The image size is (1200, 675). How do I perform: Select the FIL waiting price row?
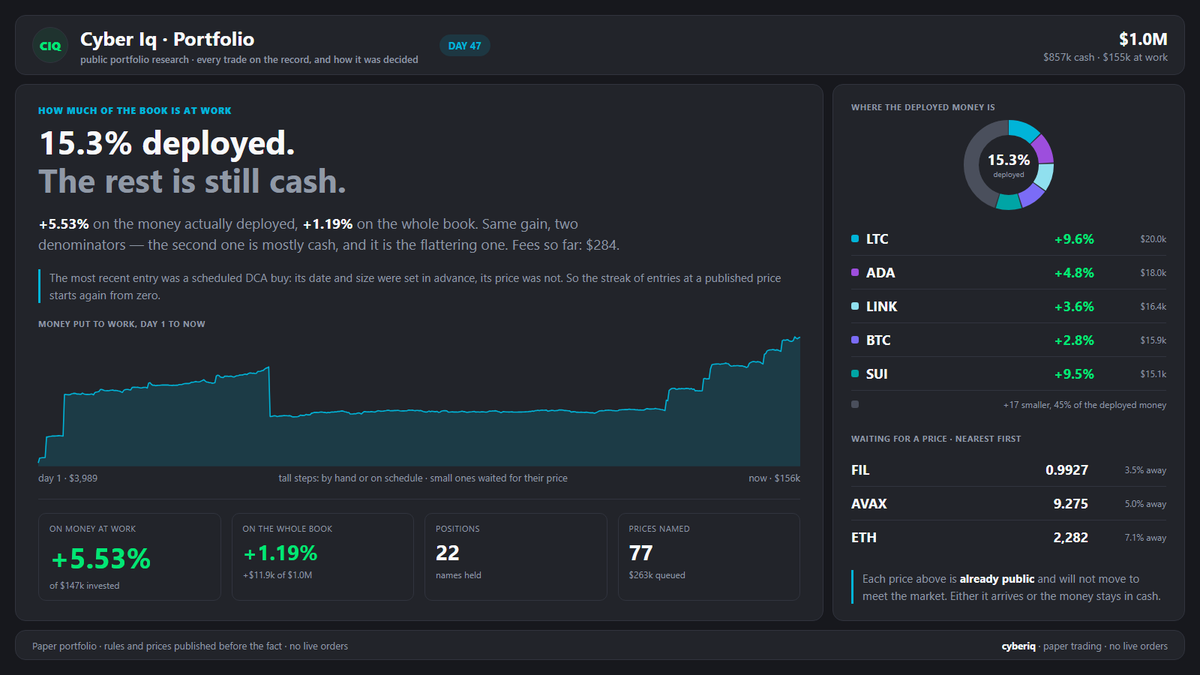(x=1008, y=470)
